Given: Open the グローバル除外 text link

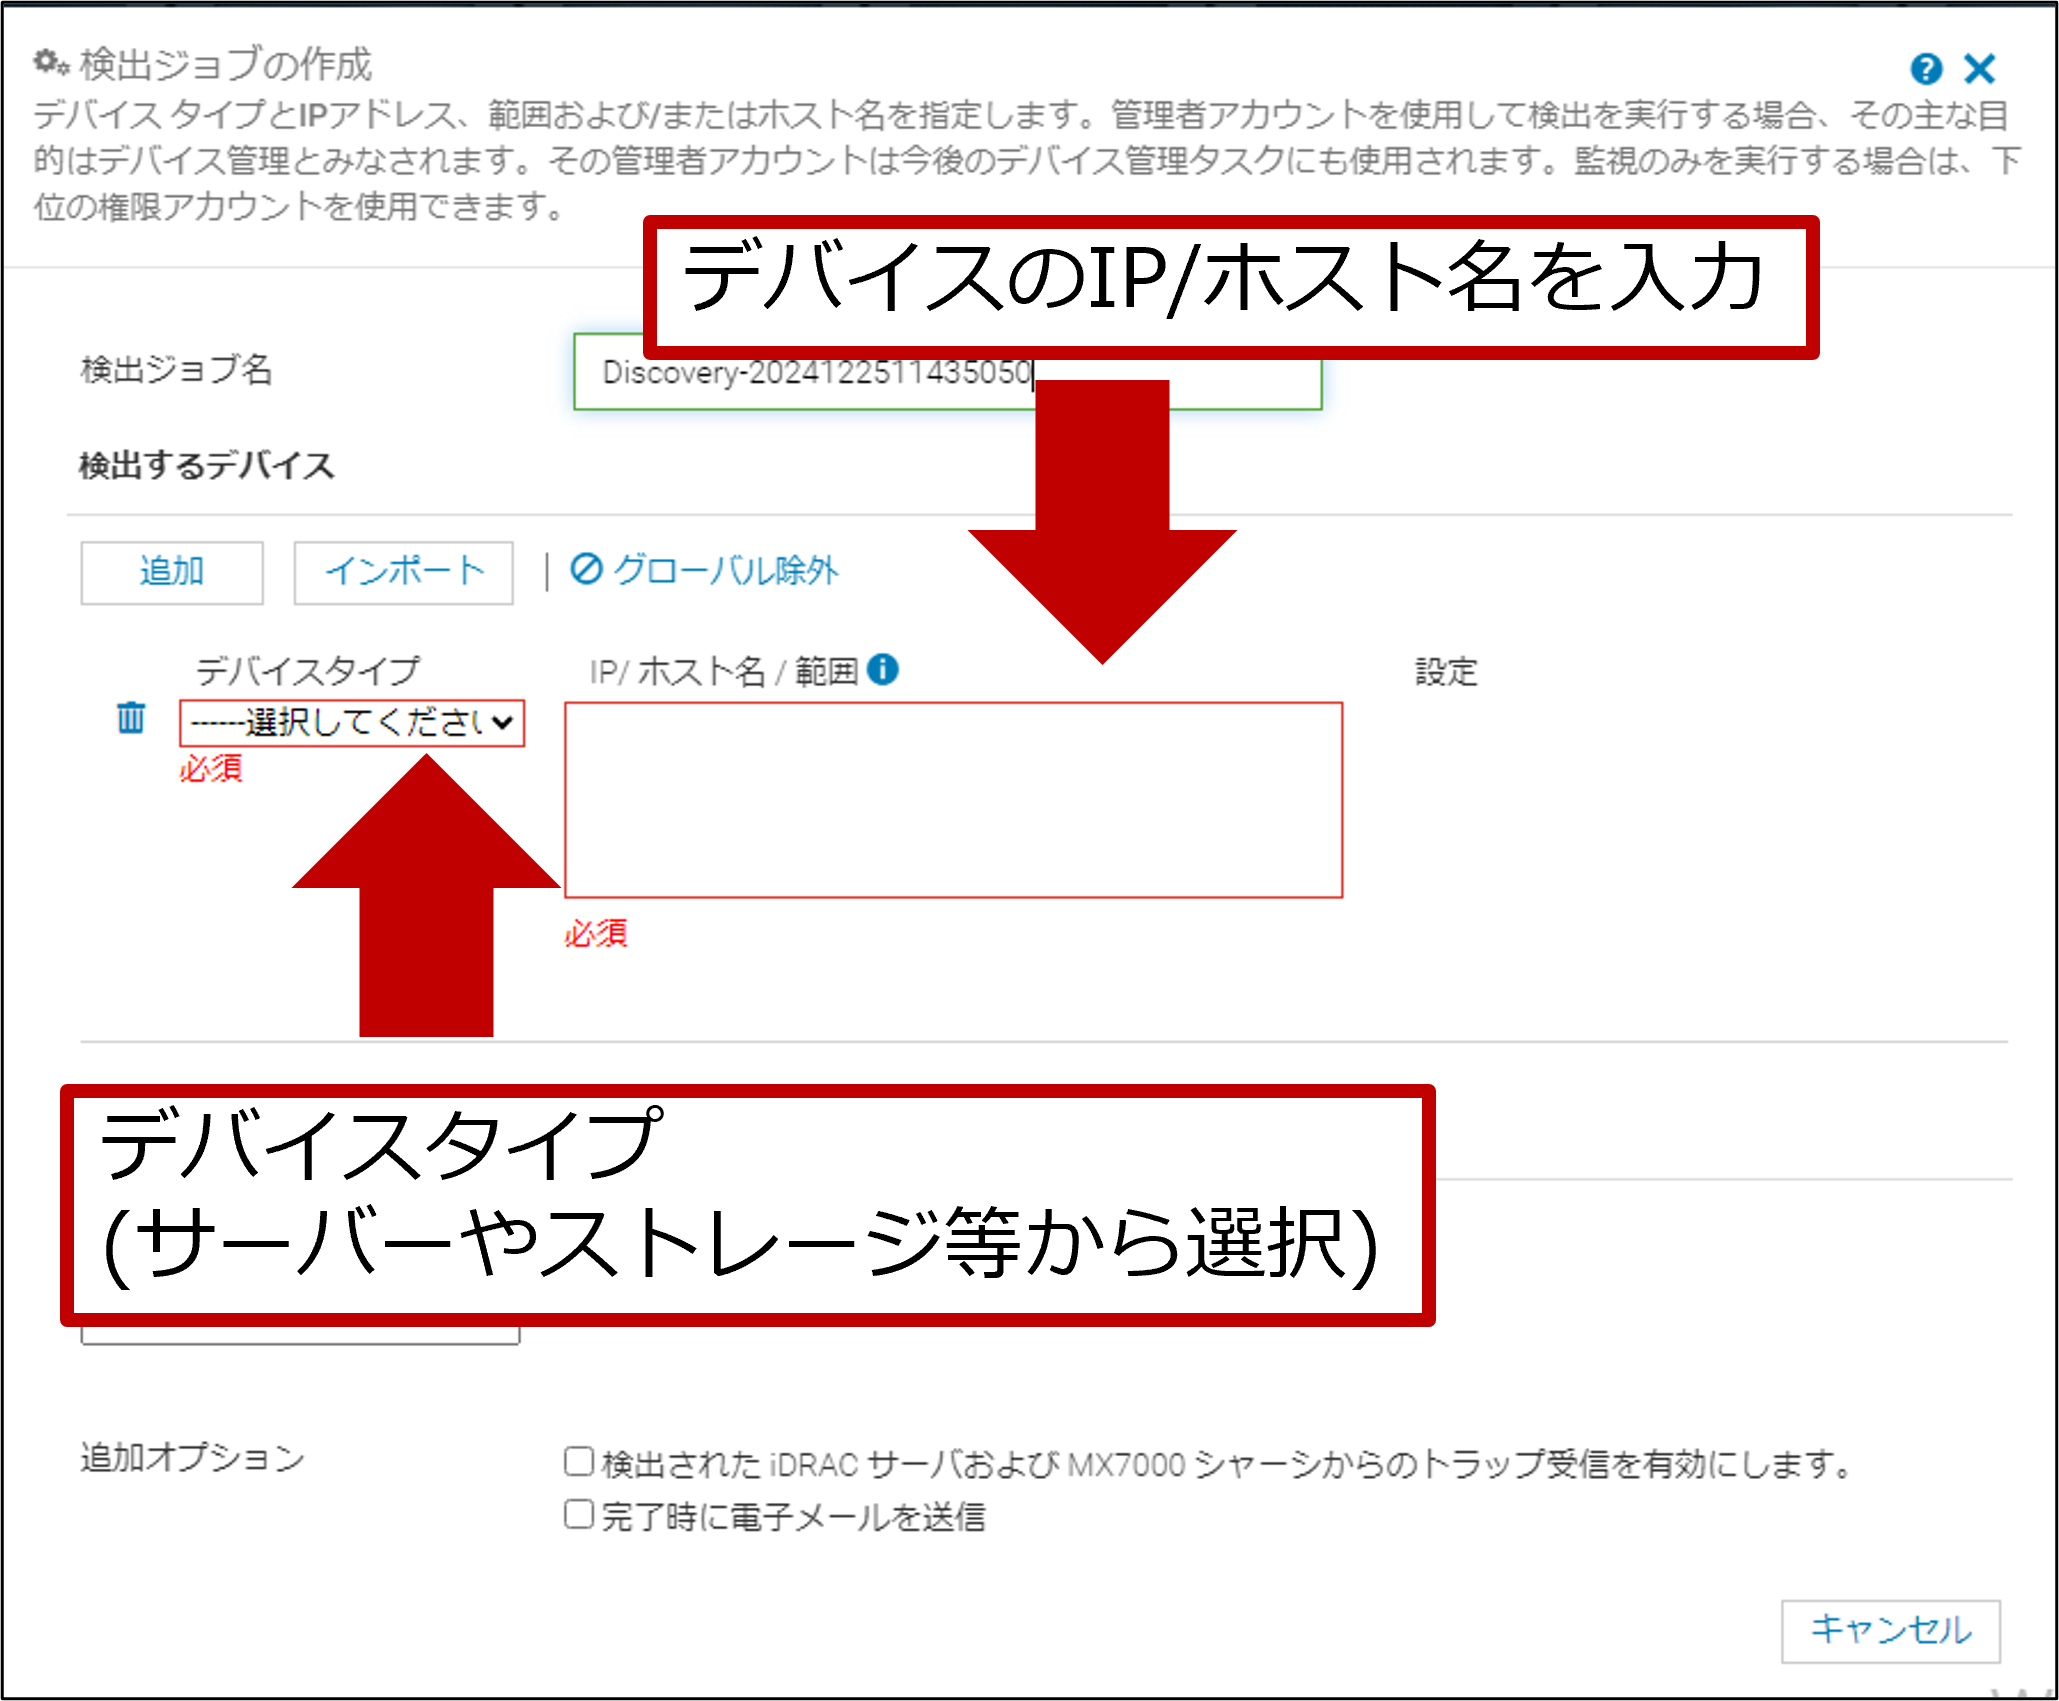Looking at the screenshot, I should [725, 570].
